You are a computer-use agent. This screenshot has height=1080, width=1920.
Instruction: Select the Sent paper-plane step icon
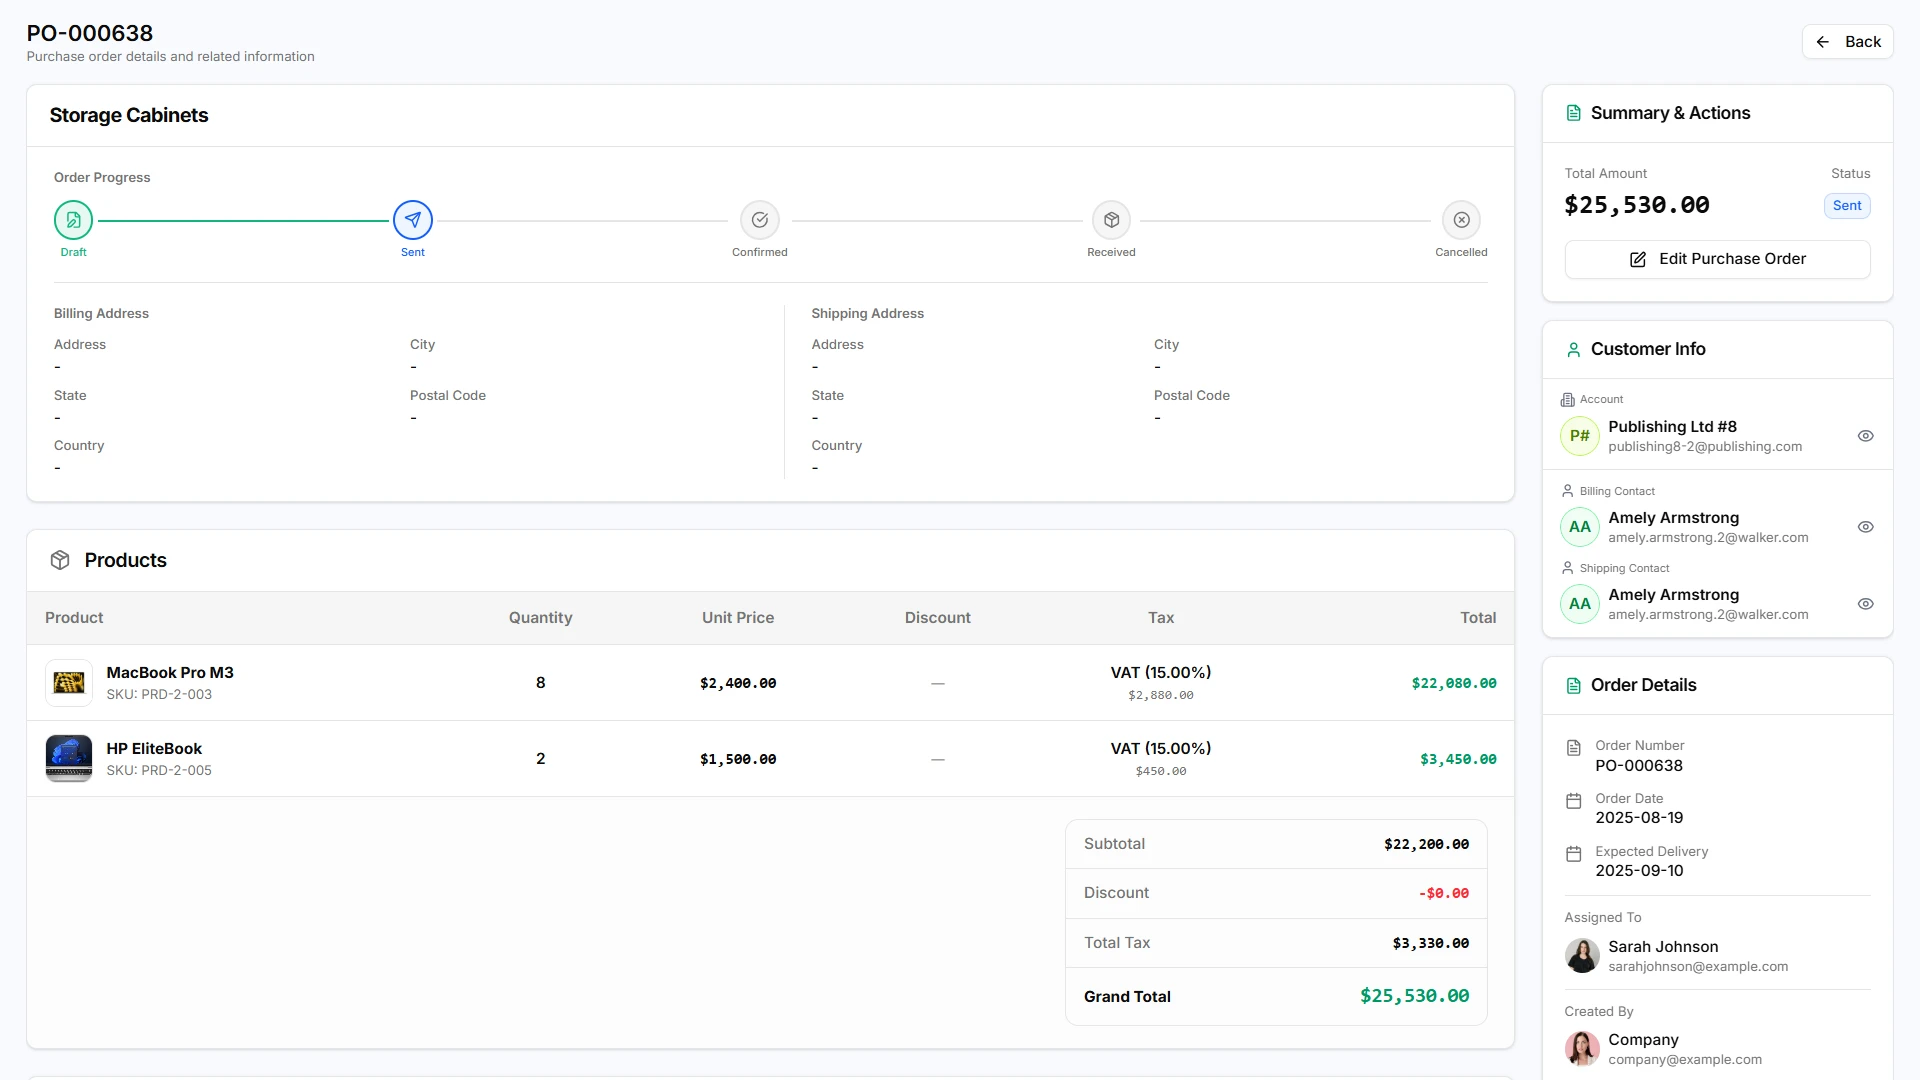pos(413,220)
